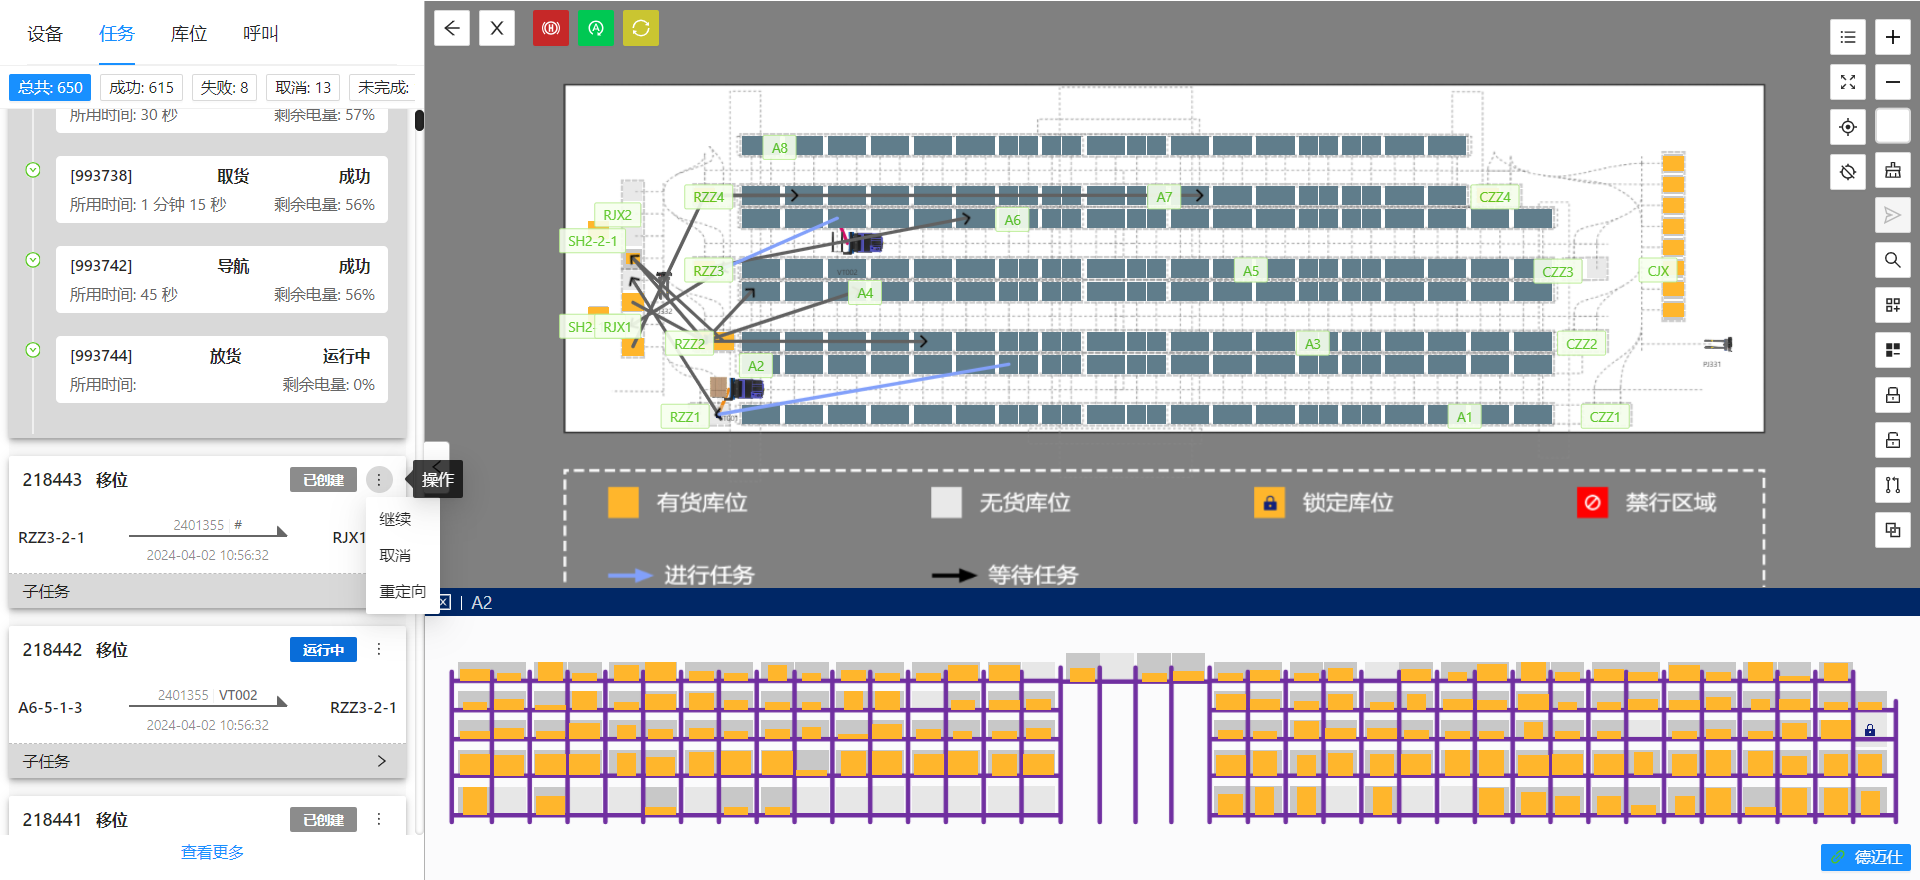This screenshot has width=1920, height=880.
Task: Click the X close icon above the map
Action: [x=497, y=28]
